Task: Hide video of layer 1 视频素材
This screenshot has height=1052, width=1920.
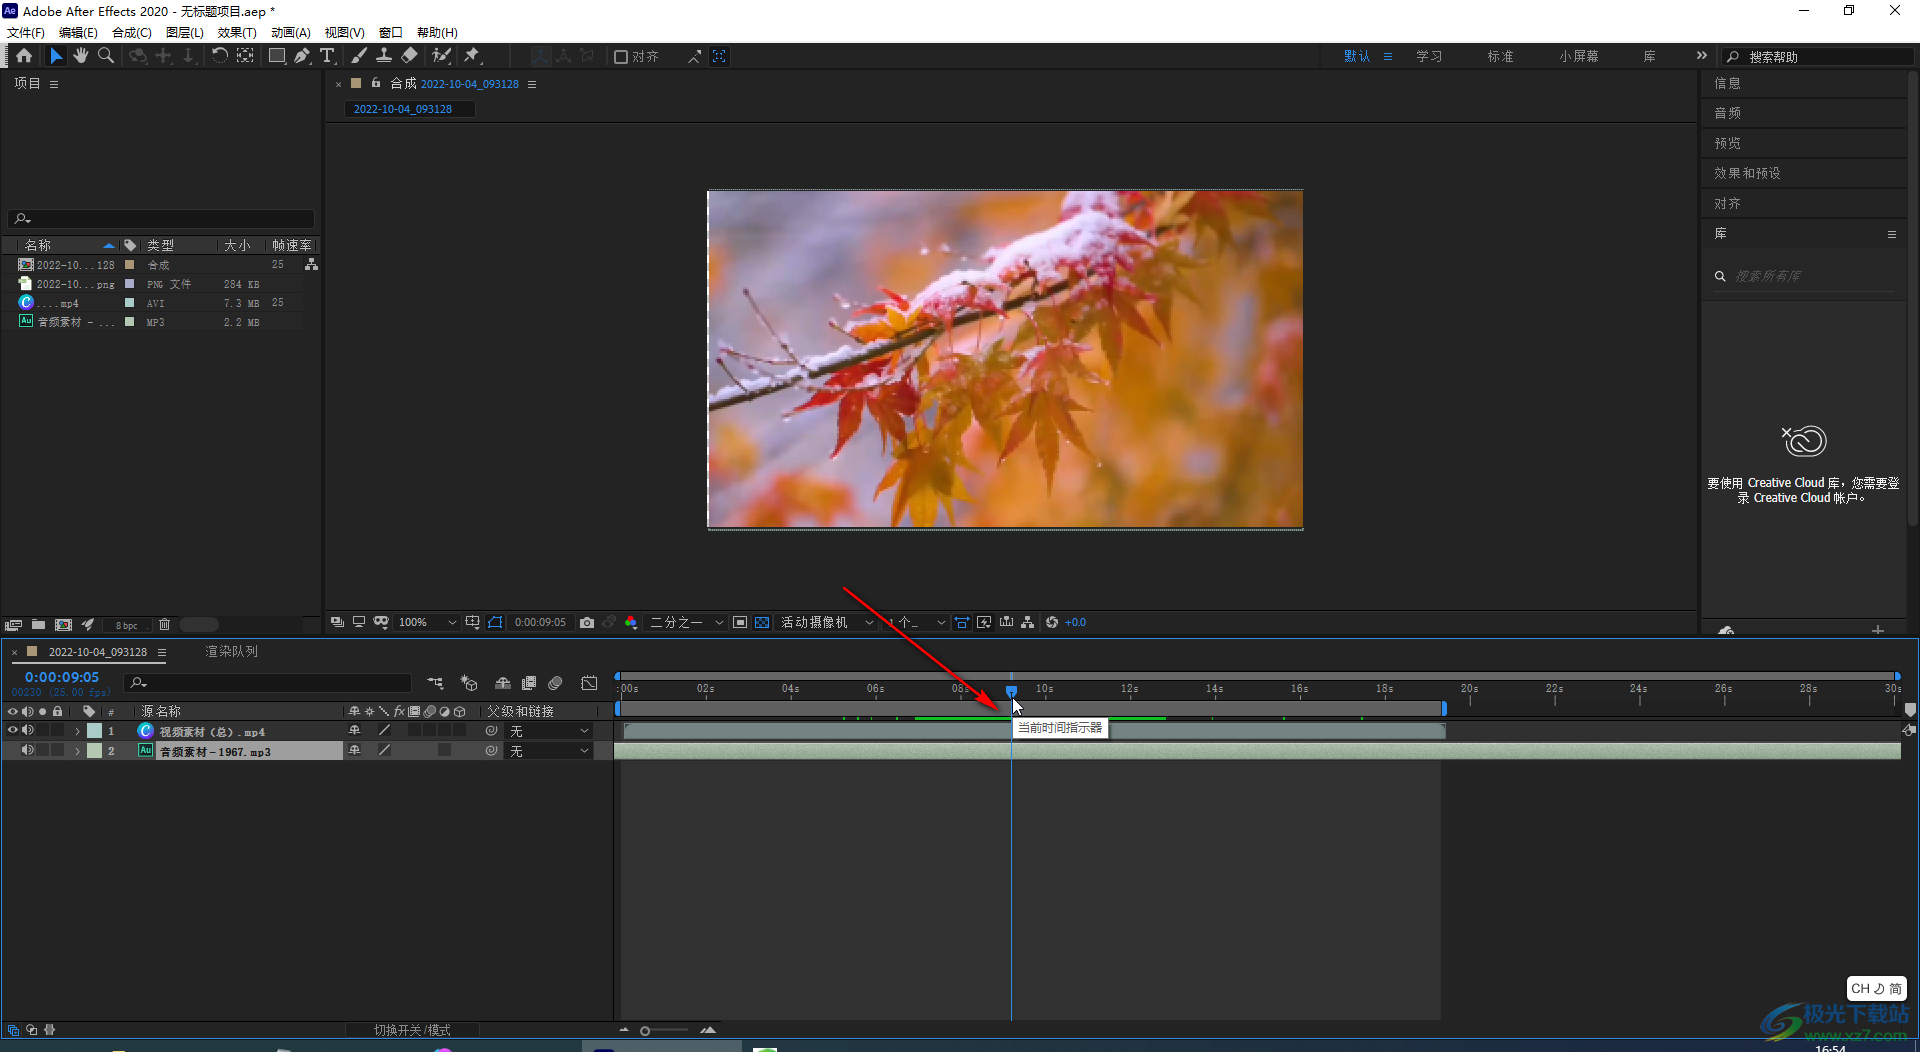Action: pyautogui.click(x=13, y=731)
